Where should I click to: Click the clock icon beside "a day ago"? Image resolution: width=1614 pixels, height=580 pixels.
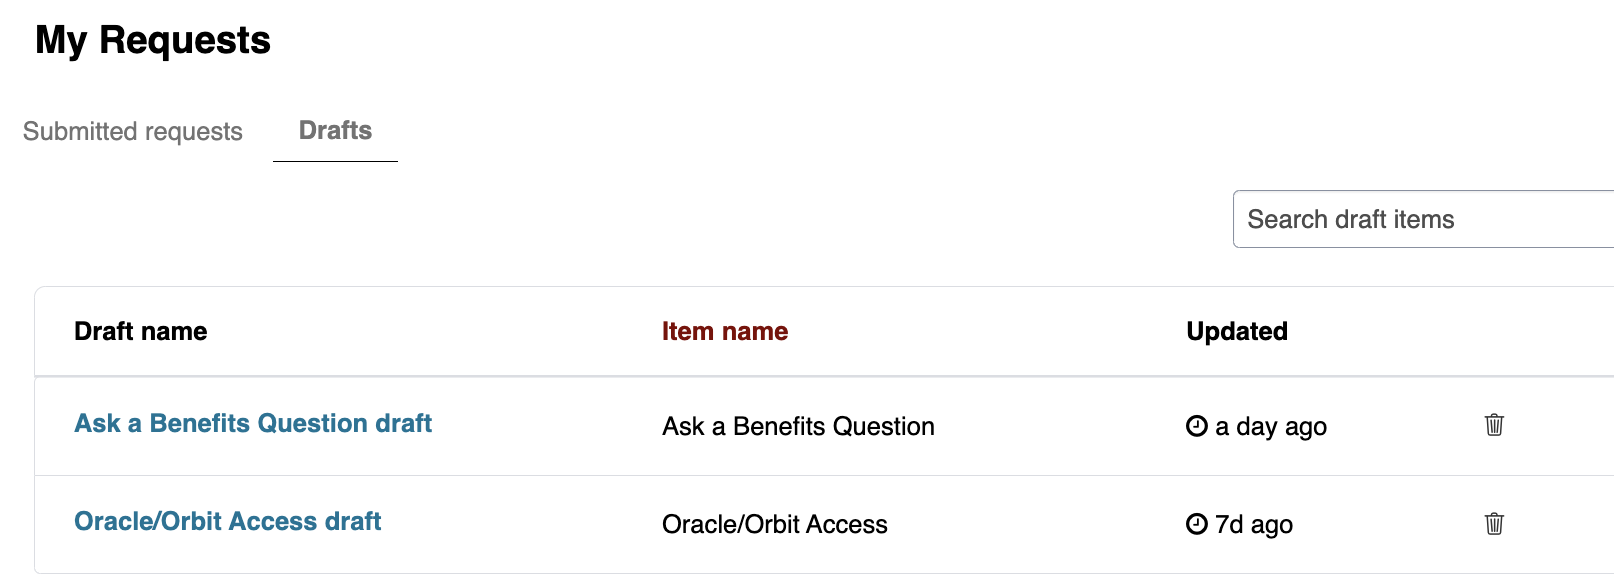coord(1196,426)
